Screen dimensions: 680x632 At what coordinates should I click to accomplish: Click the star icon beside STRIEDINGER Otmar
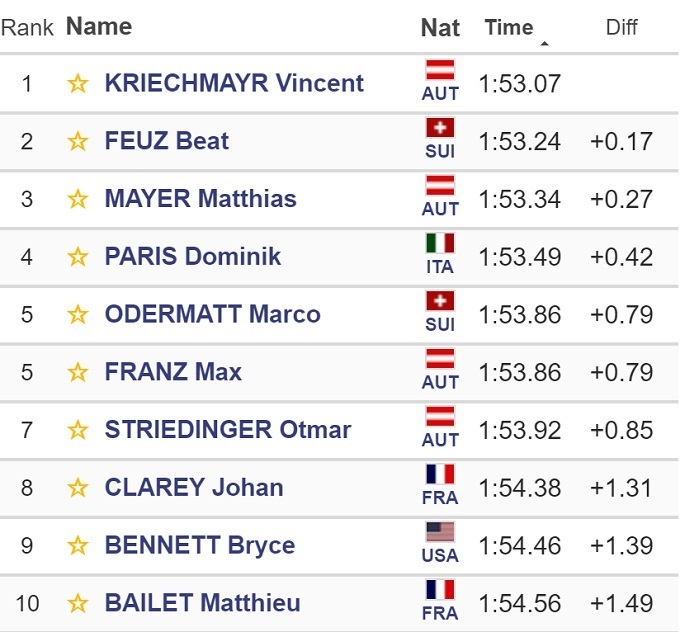[78, 431]
